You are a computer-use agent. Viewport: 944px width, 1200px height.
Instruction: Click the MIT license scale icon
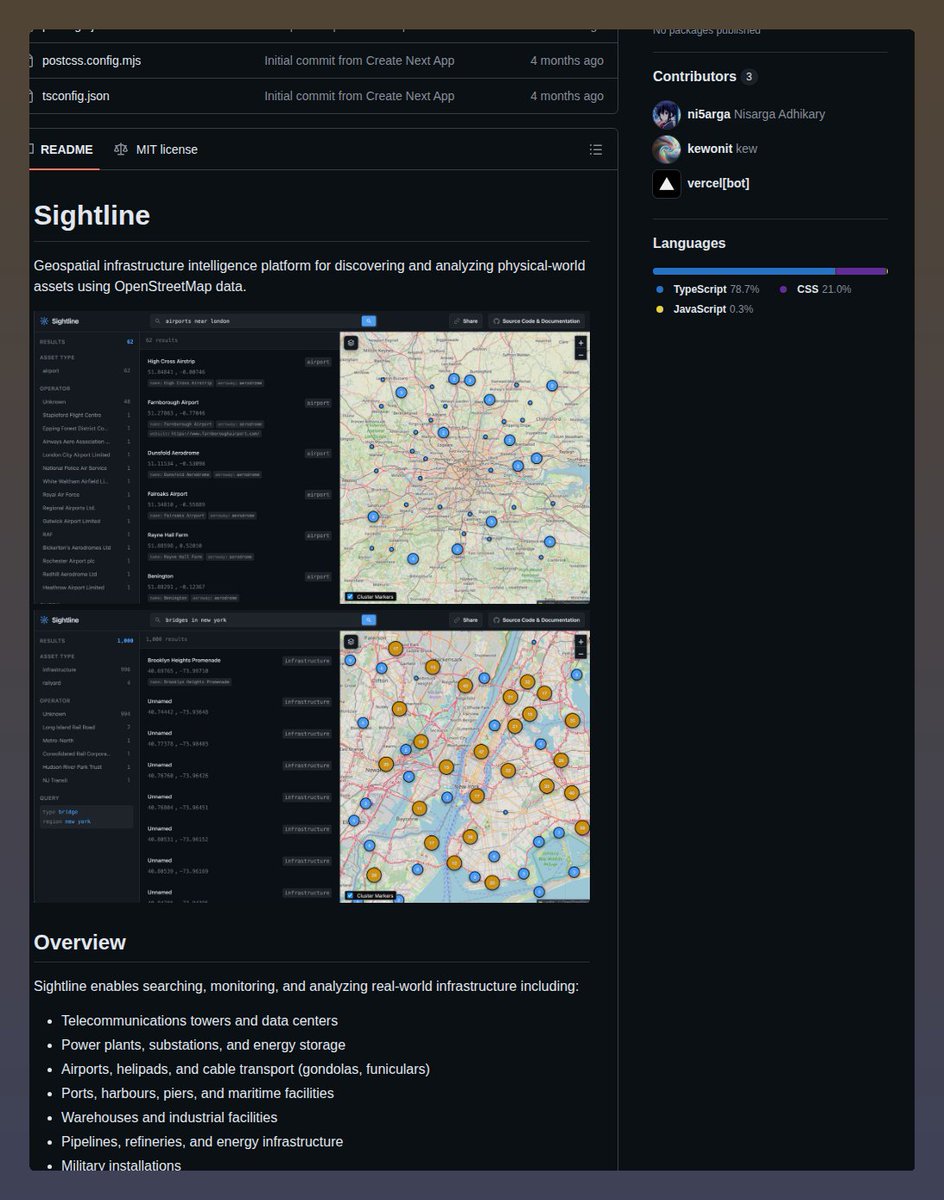click(x=121, y=149)
